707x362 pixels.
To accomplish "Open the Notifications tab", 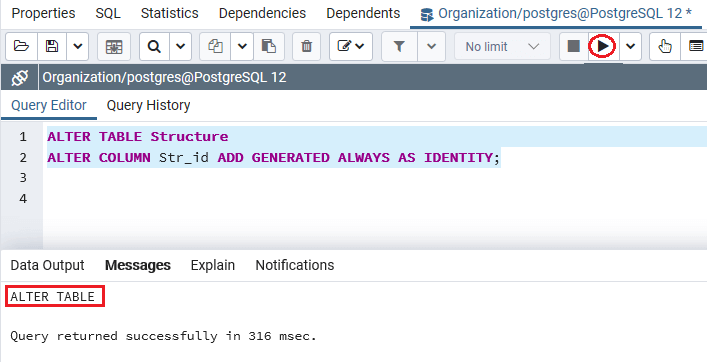I will coord(295,265).
